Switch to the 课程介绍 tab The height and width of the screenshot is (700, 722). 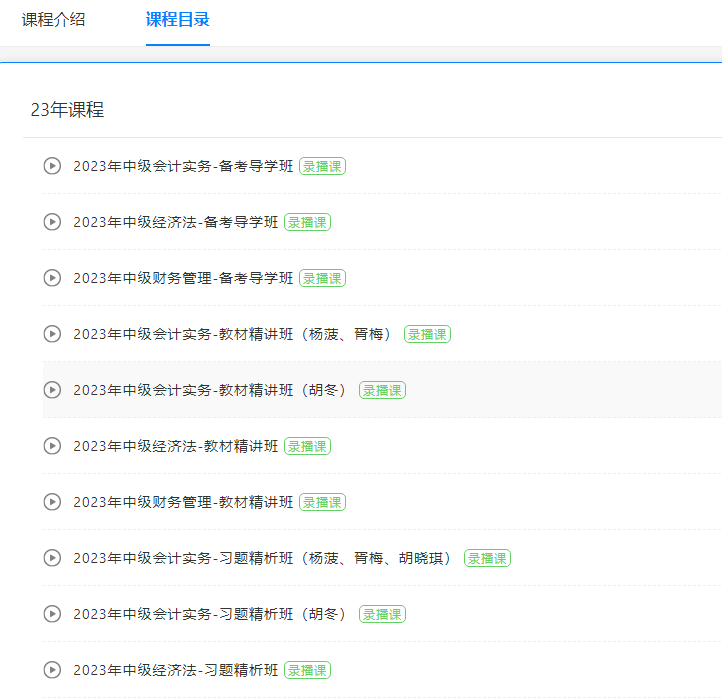click(x=53, y=20)
